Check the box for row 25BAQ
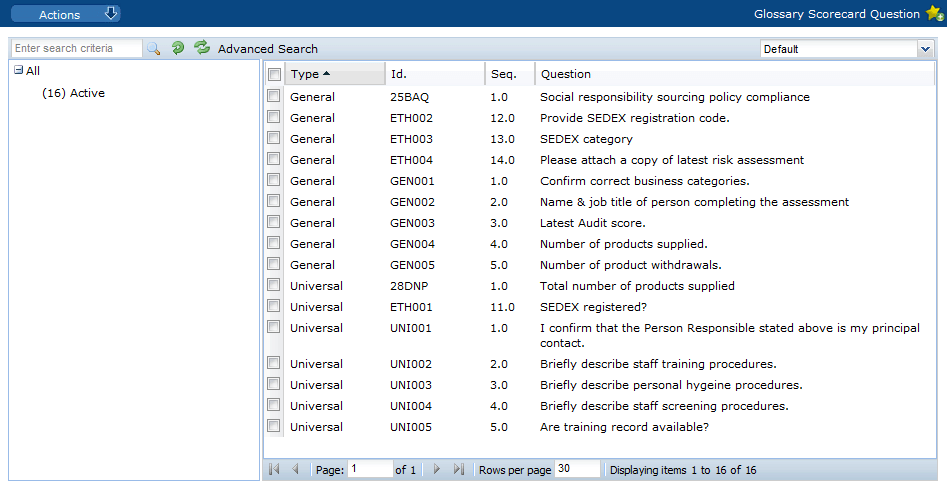Image resolution: width=947 pixels, height=483 pixels. 274,95
